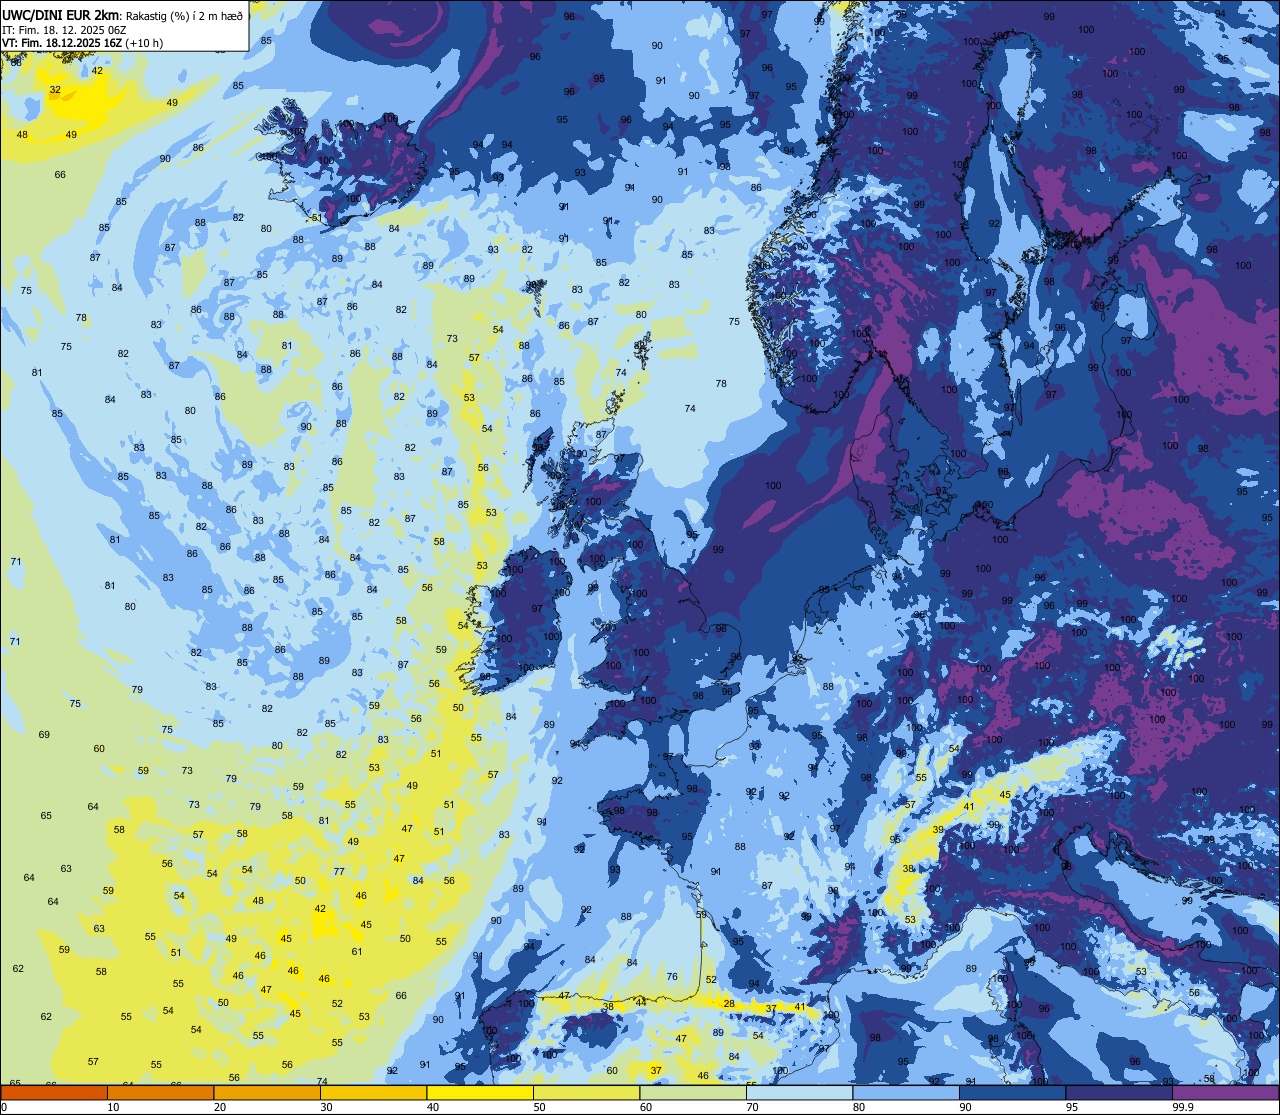Click the "IT: Fim. 18. 12. 2025 06Z" line

(64, 30)
